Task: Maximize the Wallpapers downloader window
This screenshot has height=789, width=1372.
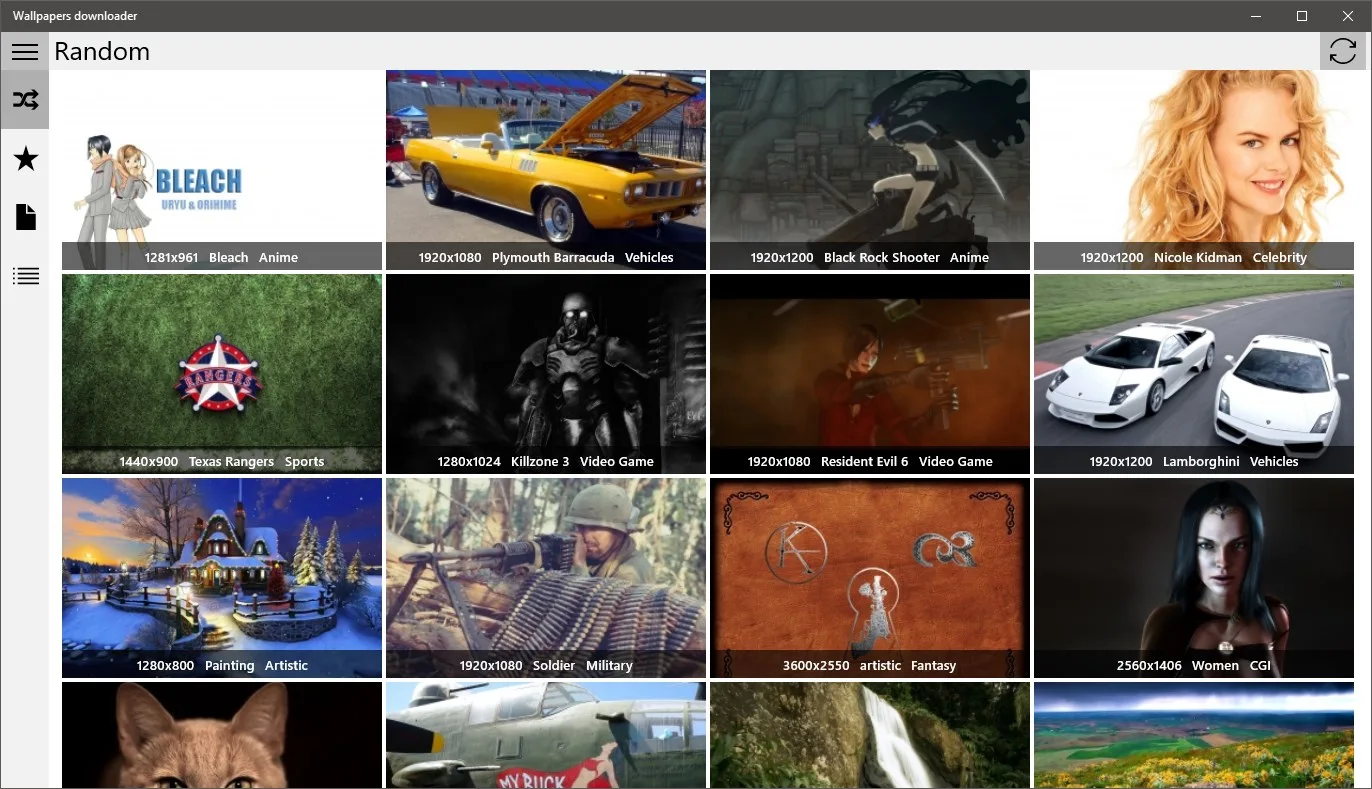Action: click(1302, 16)
